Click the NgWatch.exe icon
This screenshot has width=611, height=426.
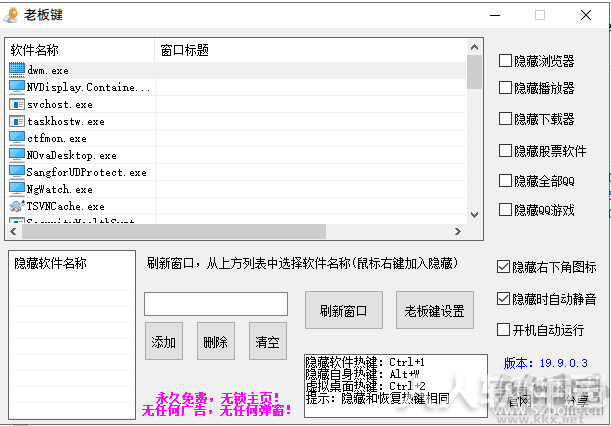point(17,189)
